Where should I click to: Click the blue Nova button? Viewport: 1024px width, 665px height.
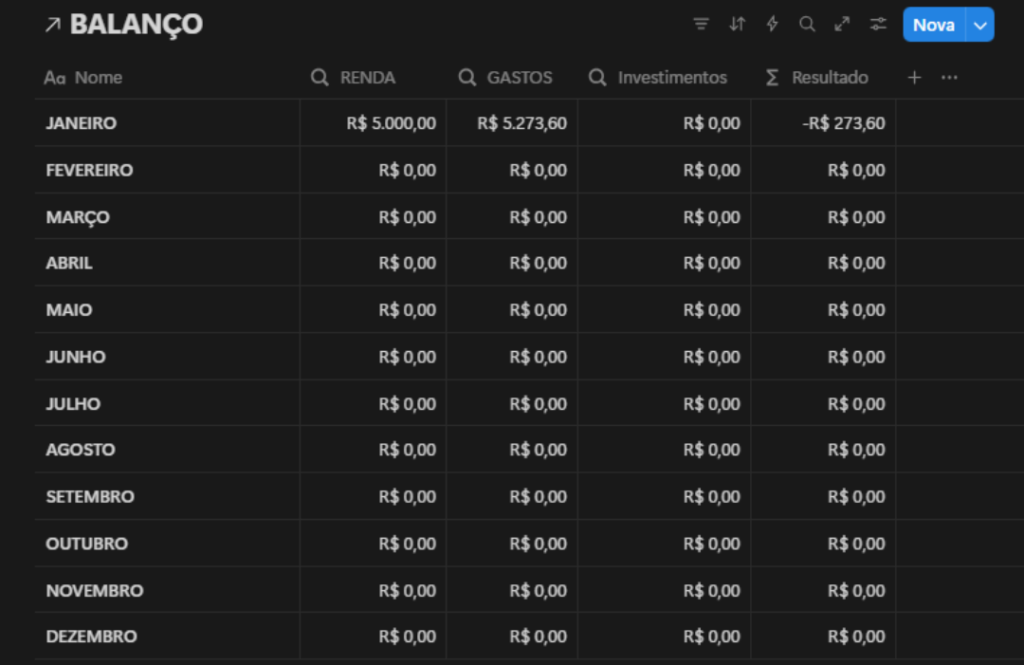(933, 25)
